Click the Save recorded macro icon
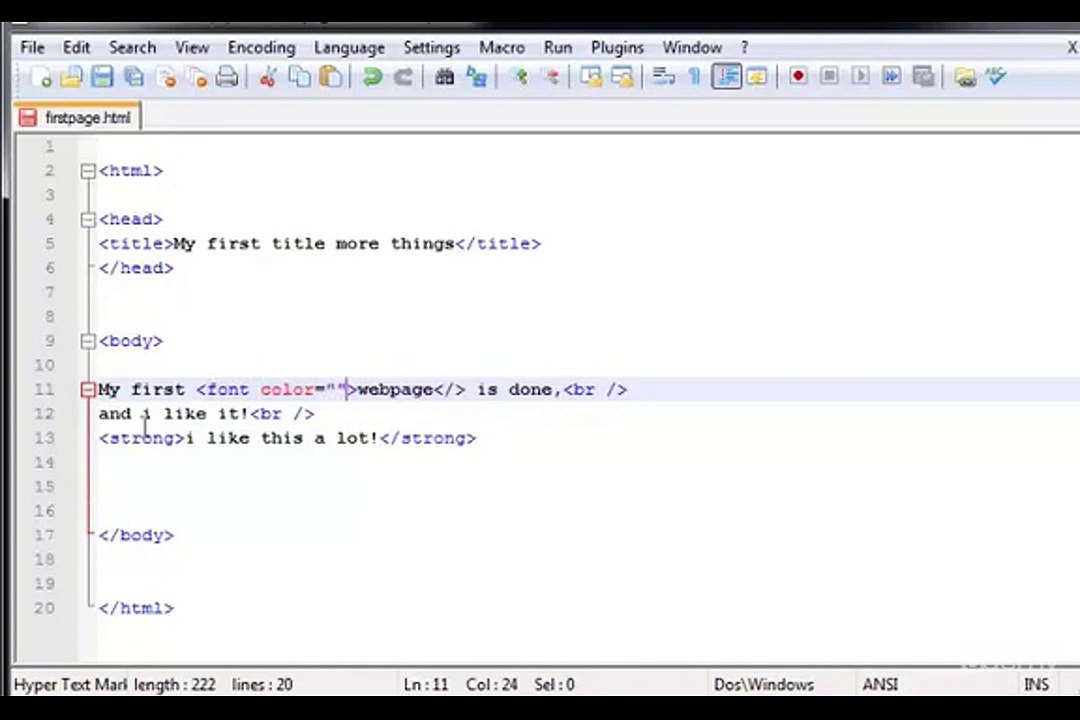1080x720 pixels. (x=923, y=76)
